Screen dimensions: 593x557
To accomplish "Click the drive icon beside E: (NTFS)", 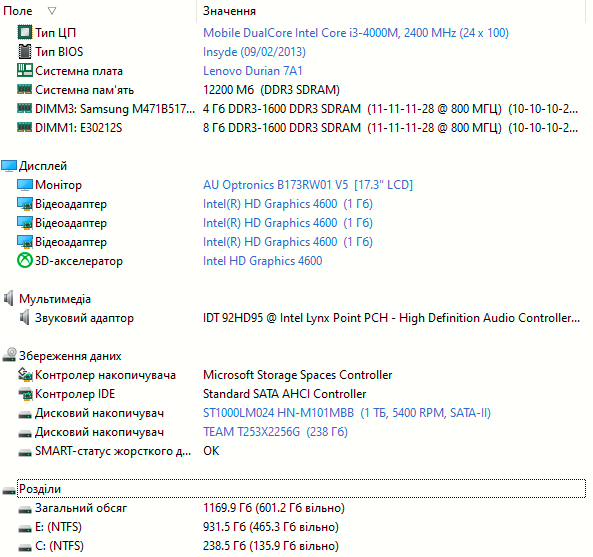I will point(25,529).
